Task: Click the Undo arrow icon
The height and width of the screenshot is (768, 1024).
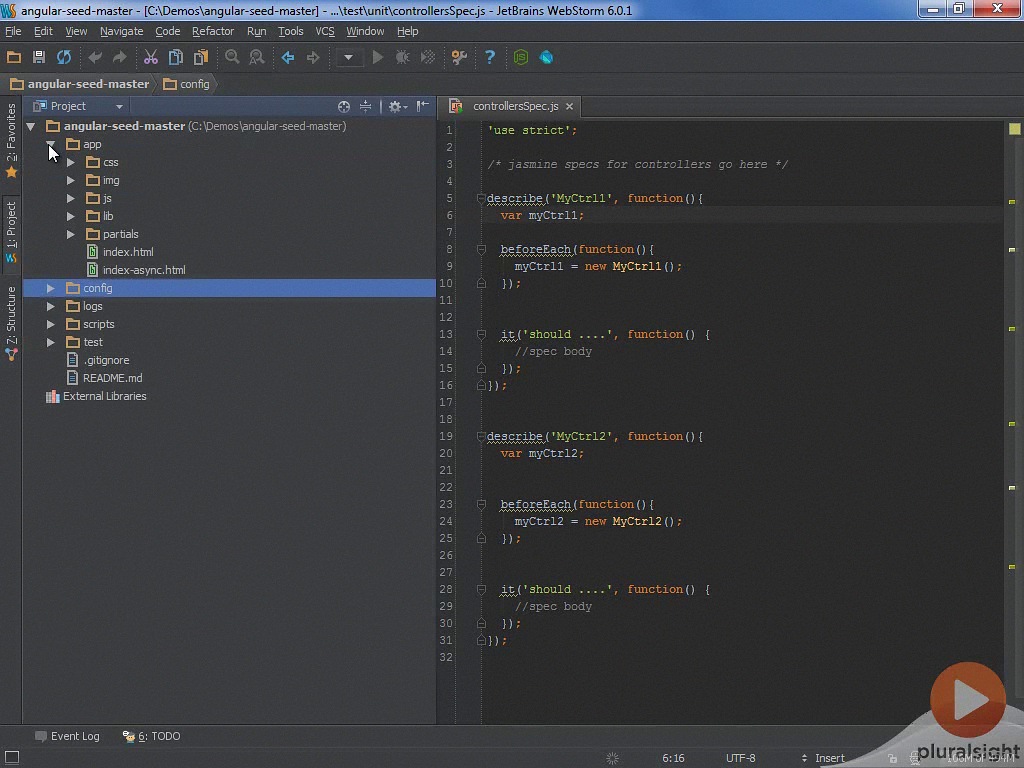Action: [95, 57]
